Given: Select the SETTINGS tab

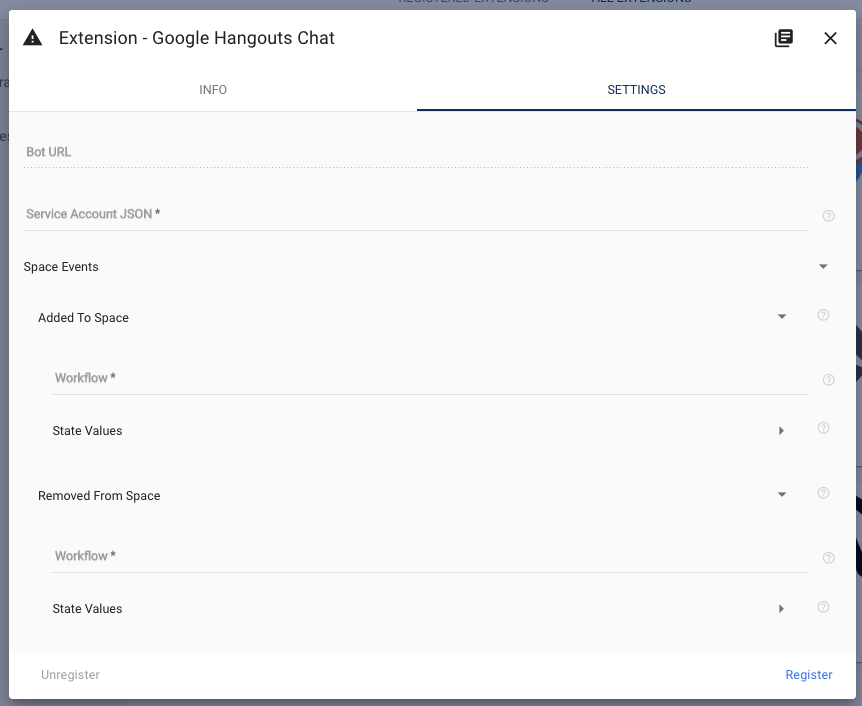Looking at the screenshot, I should click(636, 90).
